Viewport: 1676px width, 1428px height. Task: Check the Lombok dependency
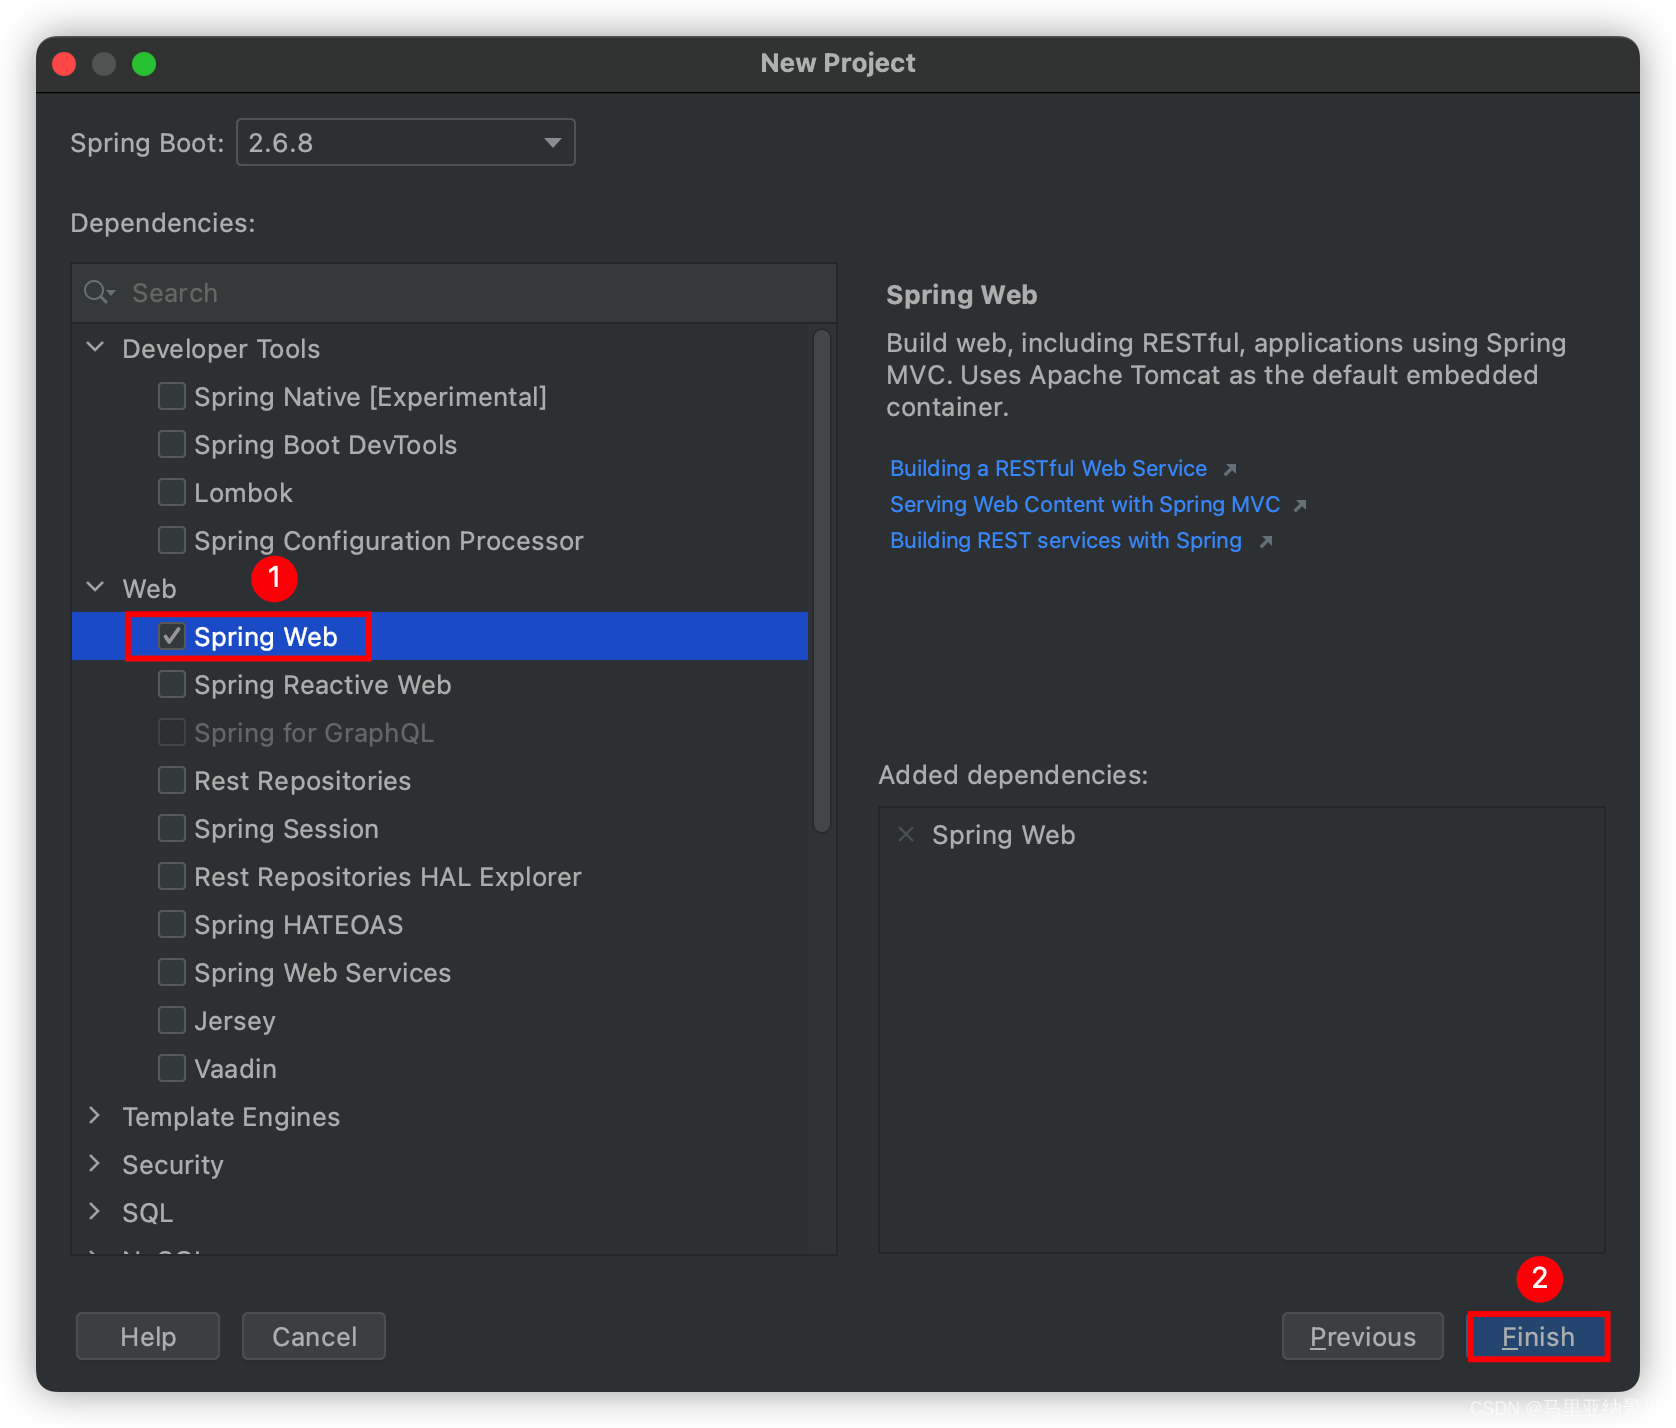171,492
